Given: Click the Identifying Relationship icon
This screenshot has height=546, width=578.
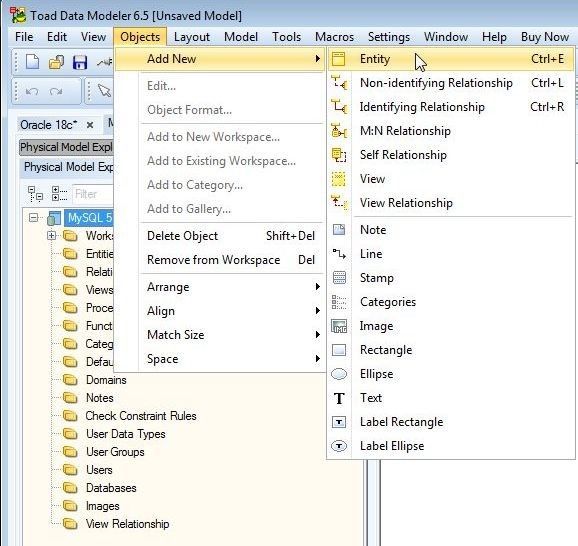Looking at the screenshot, I should click(x=339, y=107).
